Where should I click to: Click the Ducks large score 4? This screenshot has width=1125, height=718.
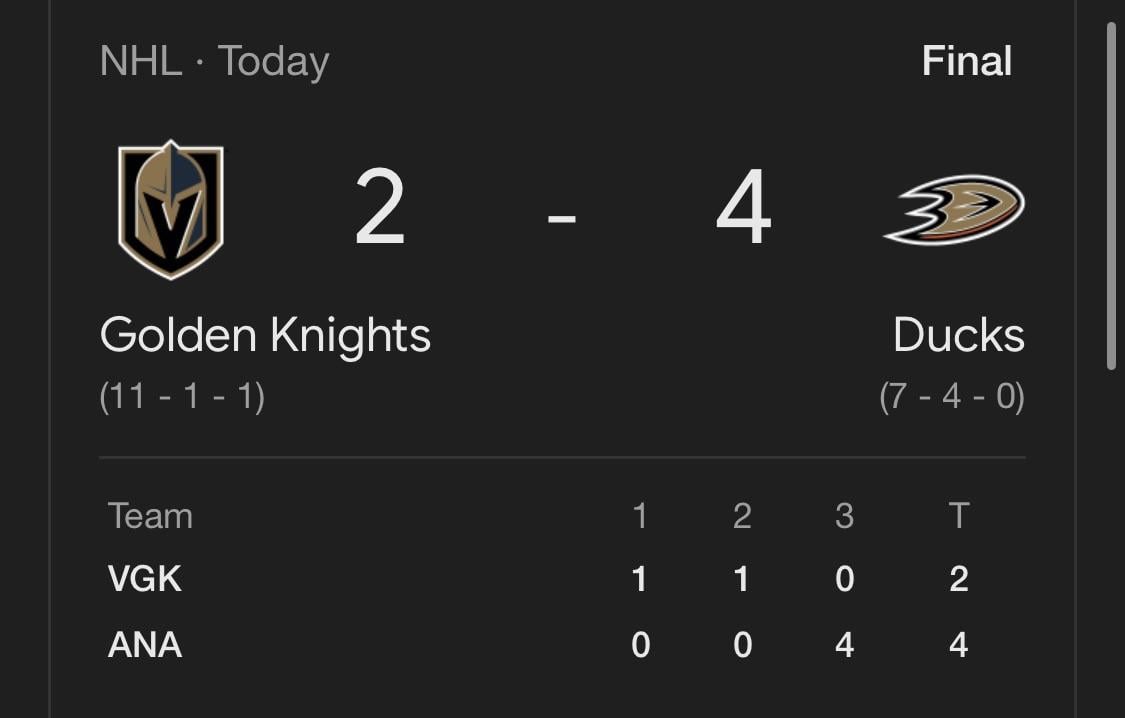tap(744, 209)
